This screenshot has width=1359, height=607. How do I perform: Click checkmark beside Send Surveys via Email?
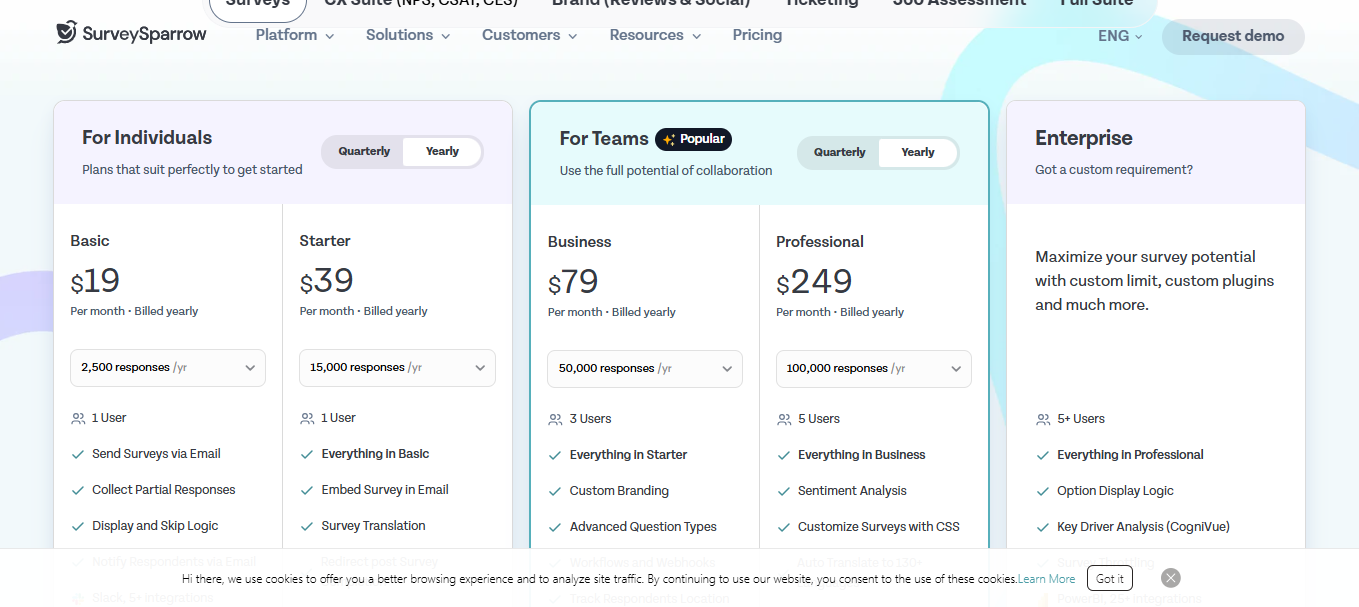(x=78, y=454)
